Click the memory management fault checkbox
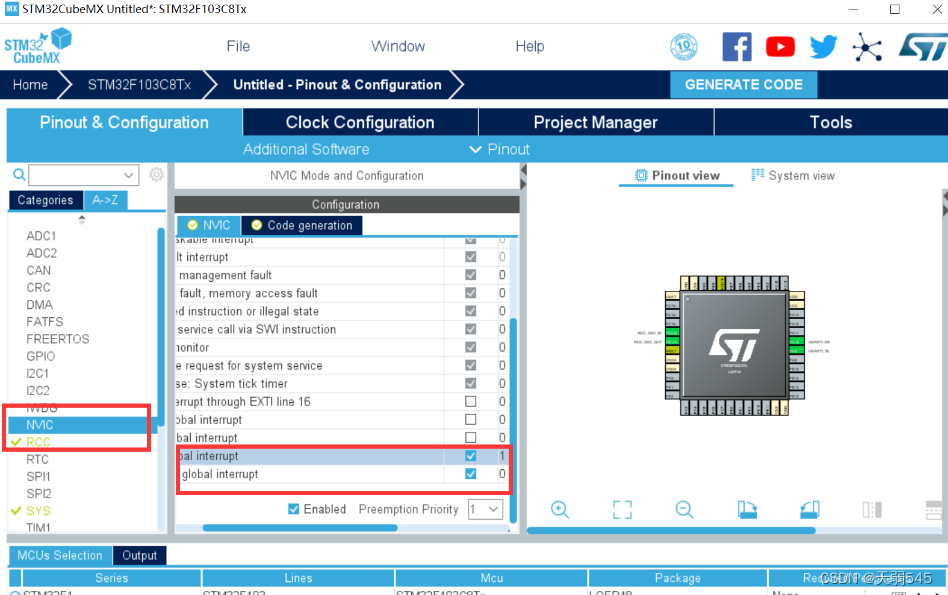 [x=470, y=275]
